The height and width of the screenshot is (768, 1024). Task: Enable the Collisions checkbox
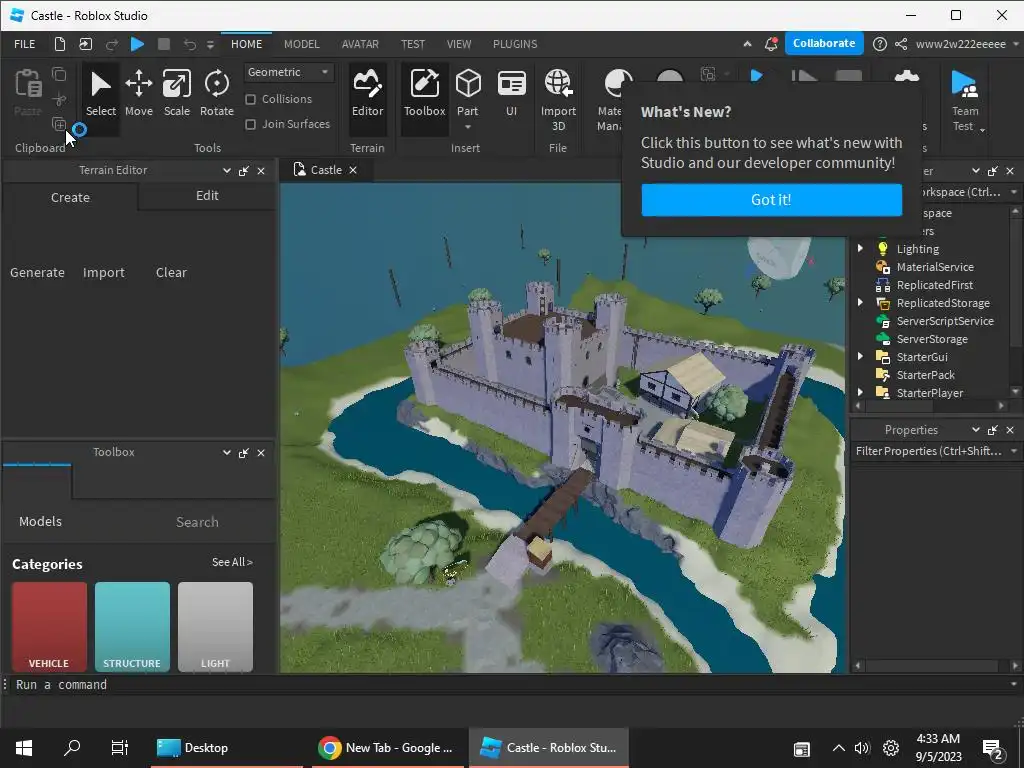[x=250, y=99]
